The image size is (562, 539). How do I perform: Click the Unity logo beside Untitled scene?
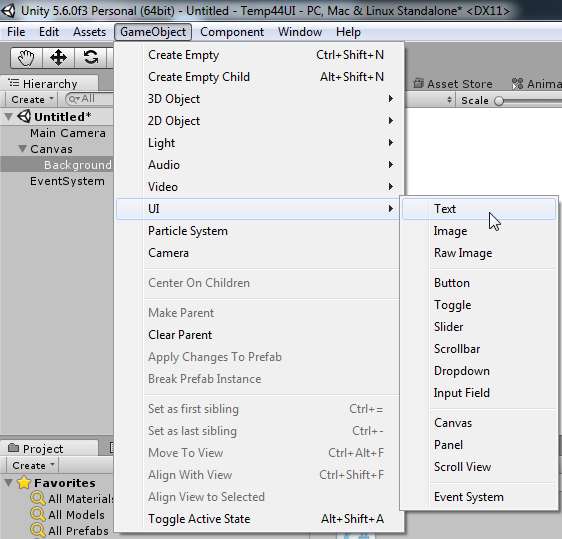[x=24, y=116]
